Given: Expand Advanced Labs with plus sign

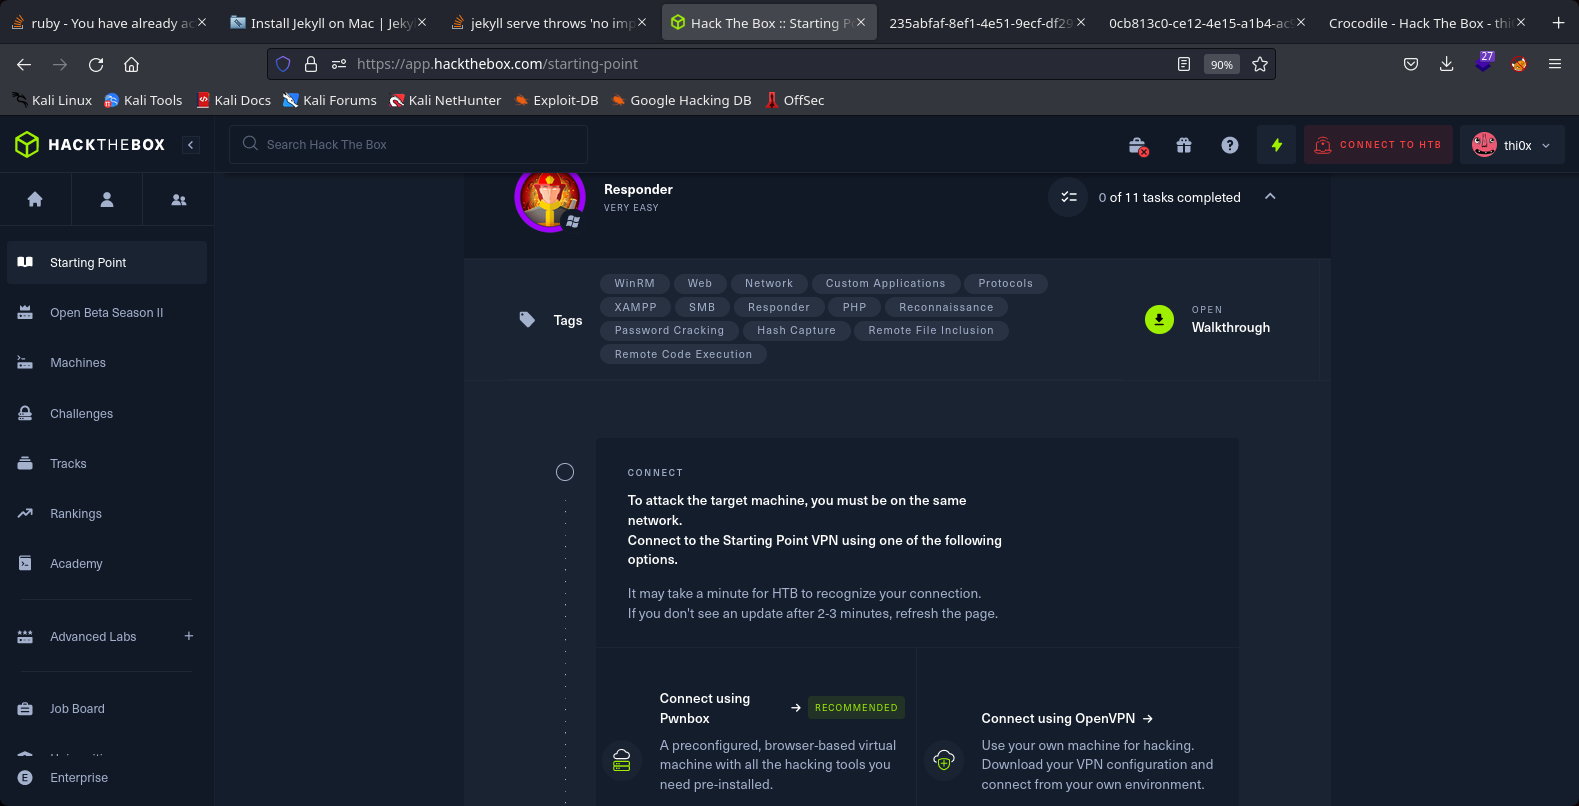Looking at the screenshot, I should [x=189, y=636].
